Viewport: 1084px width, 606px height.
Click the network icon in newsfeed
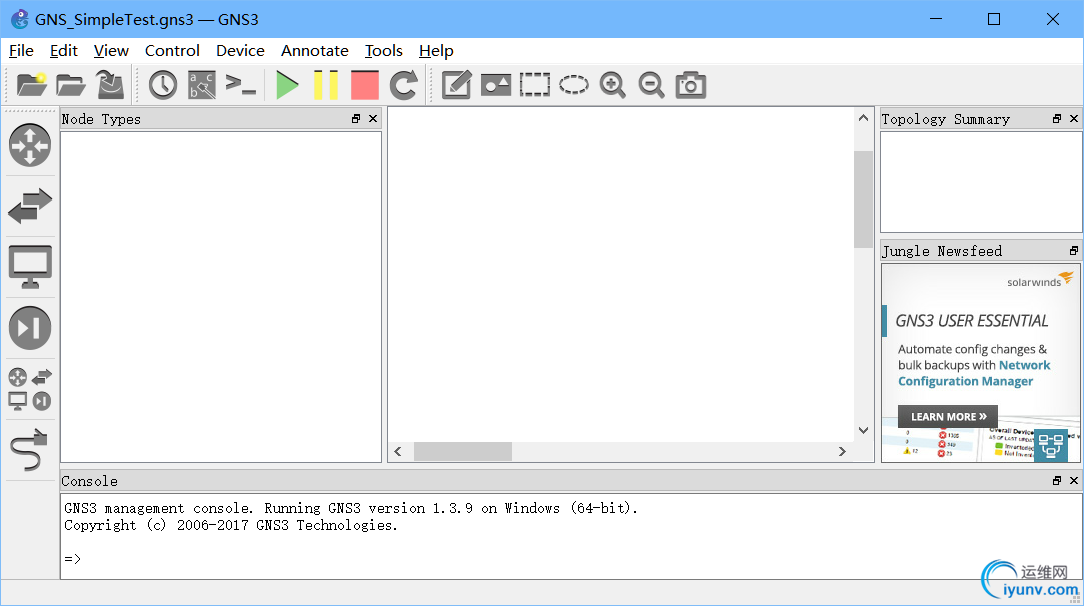1051,445
